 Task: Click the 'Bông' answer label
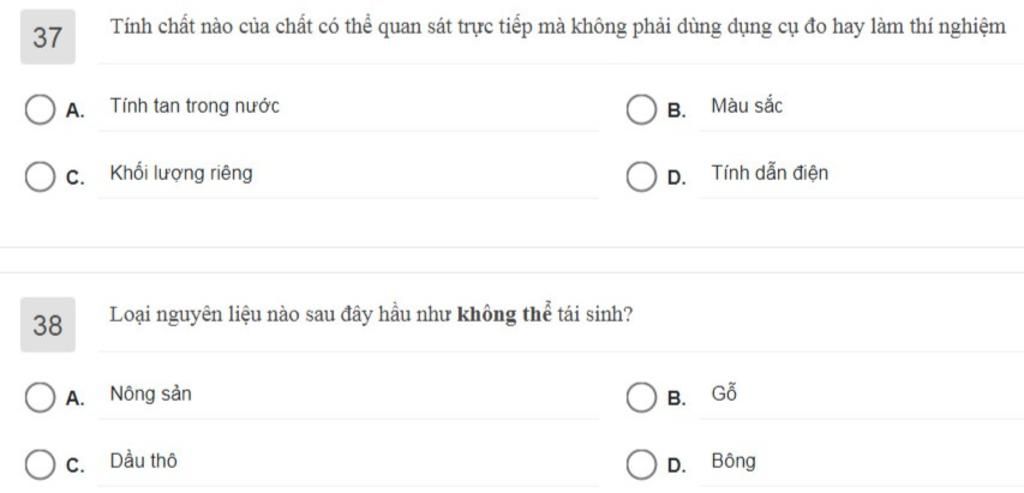[733, 462]
